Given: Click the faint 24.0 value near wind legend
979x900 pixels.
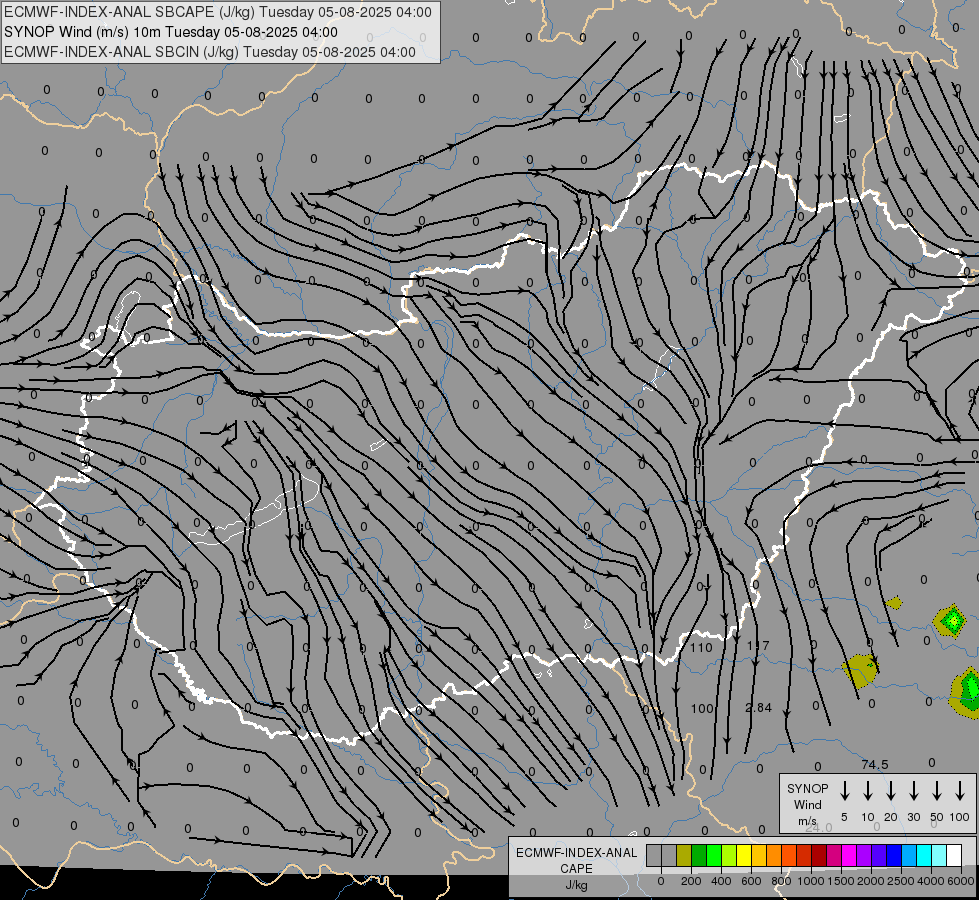Looking at the screenshot, I should [x=819, y=828].
